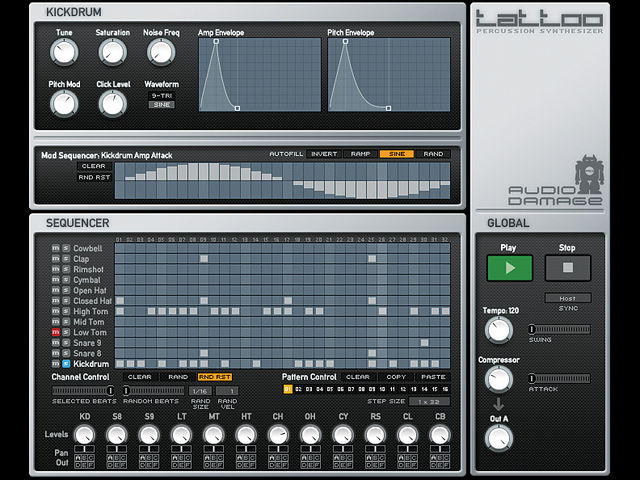Select the Rand autofill mode
Image resolution: width=640 pixels, height=480 pixels.
tap(433, 154)
